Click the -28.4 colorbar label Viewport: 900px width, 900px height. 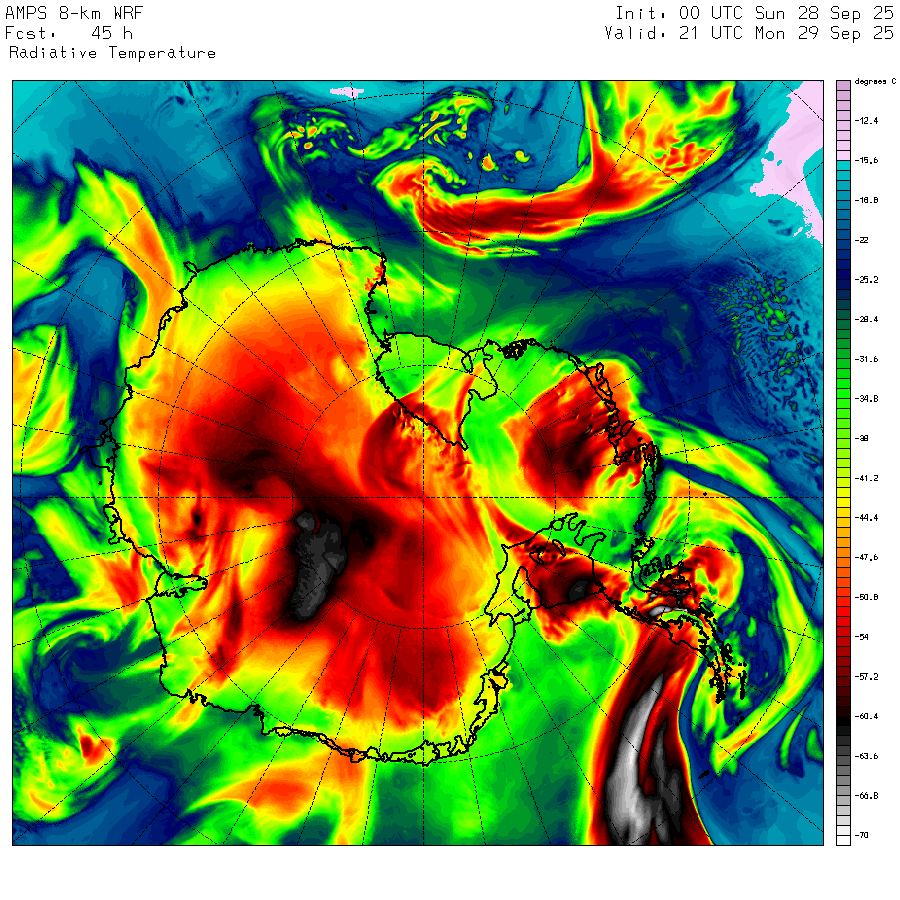tap(866, 320)
